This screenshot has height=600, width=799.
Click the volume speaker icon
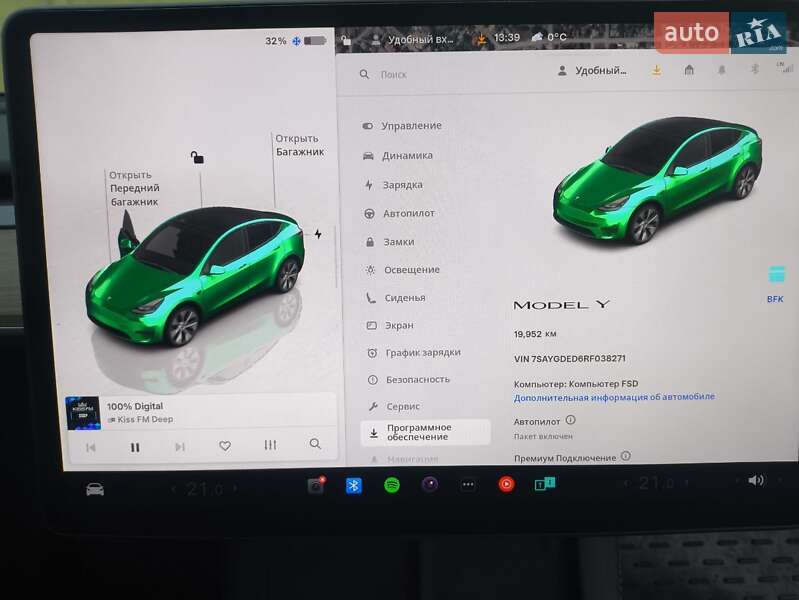pyautogui.click(x=756, y=480)
